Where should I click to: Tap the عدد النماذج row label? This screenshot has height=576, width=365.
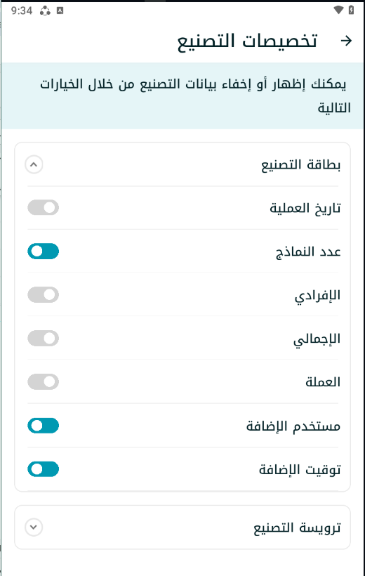pyautogui.click(x=308, y=252)
